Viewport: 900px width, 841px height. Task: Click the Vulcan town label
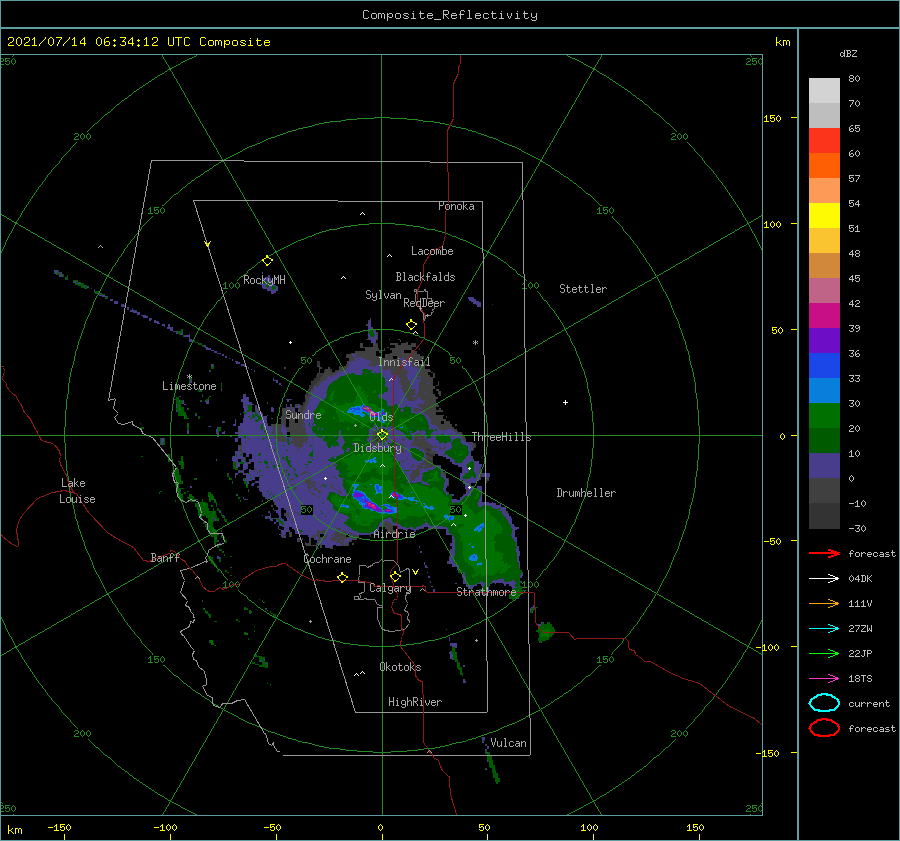pos(508,743)
